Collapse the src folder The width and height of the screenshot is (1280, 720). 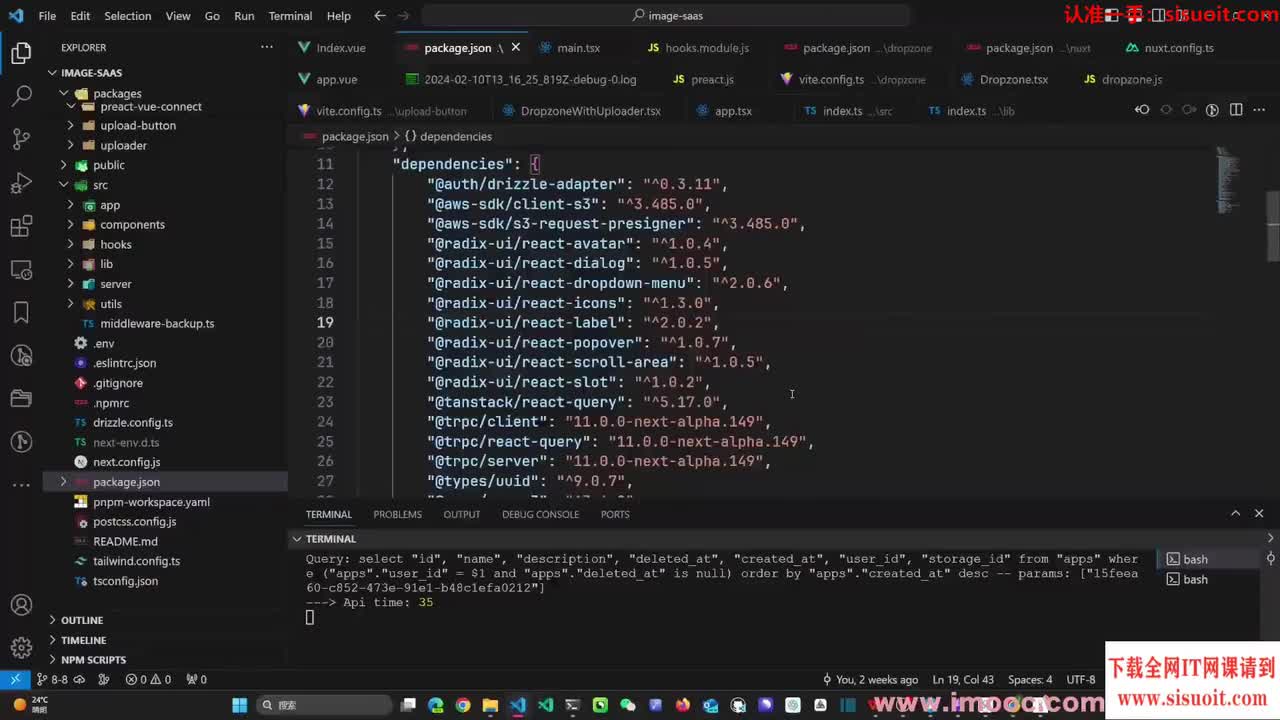(165, 185)
